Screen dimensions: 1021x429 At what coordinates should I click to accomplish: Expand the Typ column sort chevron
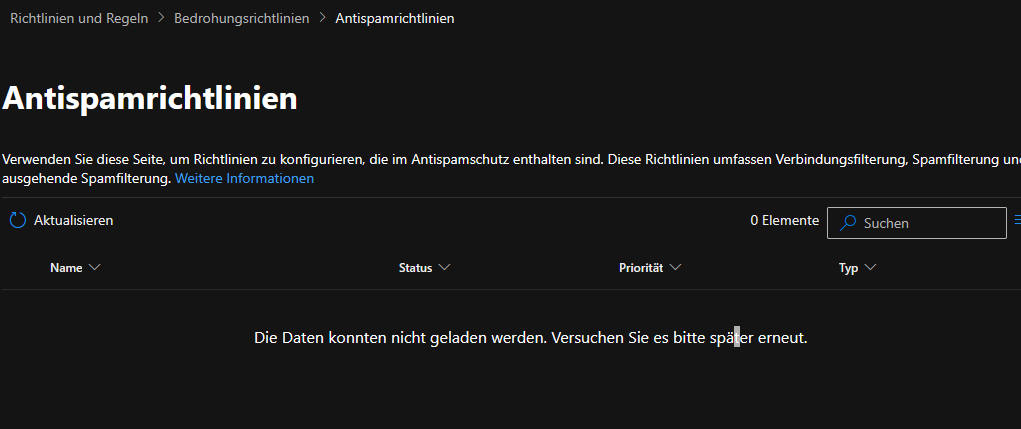click(x=870, y=268)
